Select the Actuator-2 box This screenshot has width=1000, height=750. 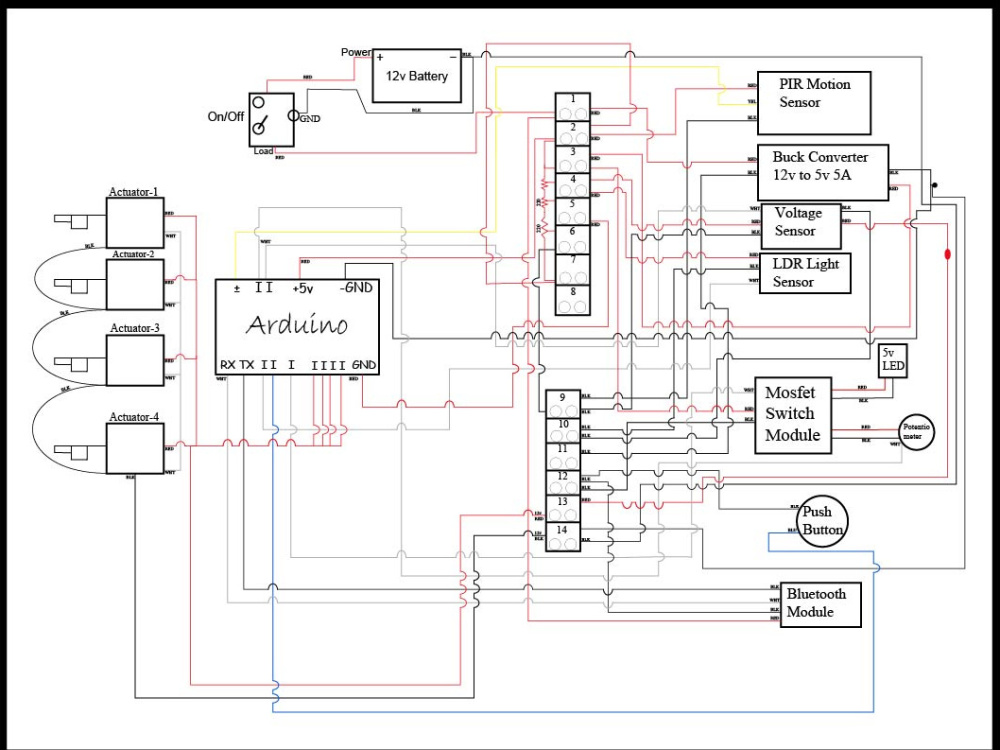[135, 284]
